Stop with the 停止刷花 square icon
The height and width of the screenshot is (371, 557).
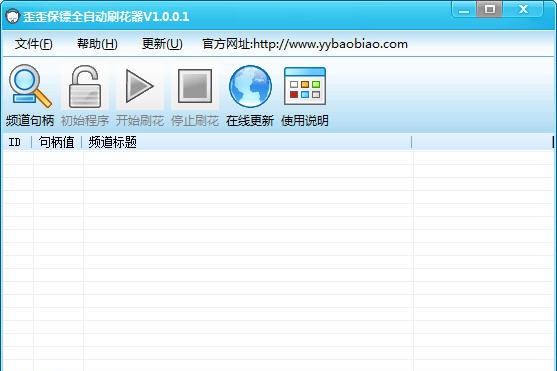coord(195,86)
